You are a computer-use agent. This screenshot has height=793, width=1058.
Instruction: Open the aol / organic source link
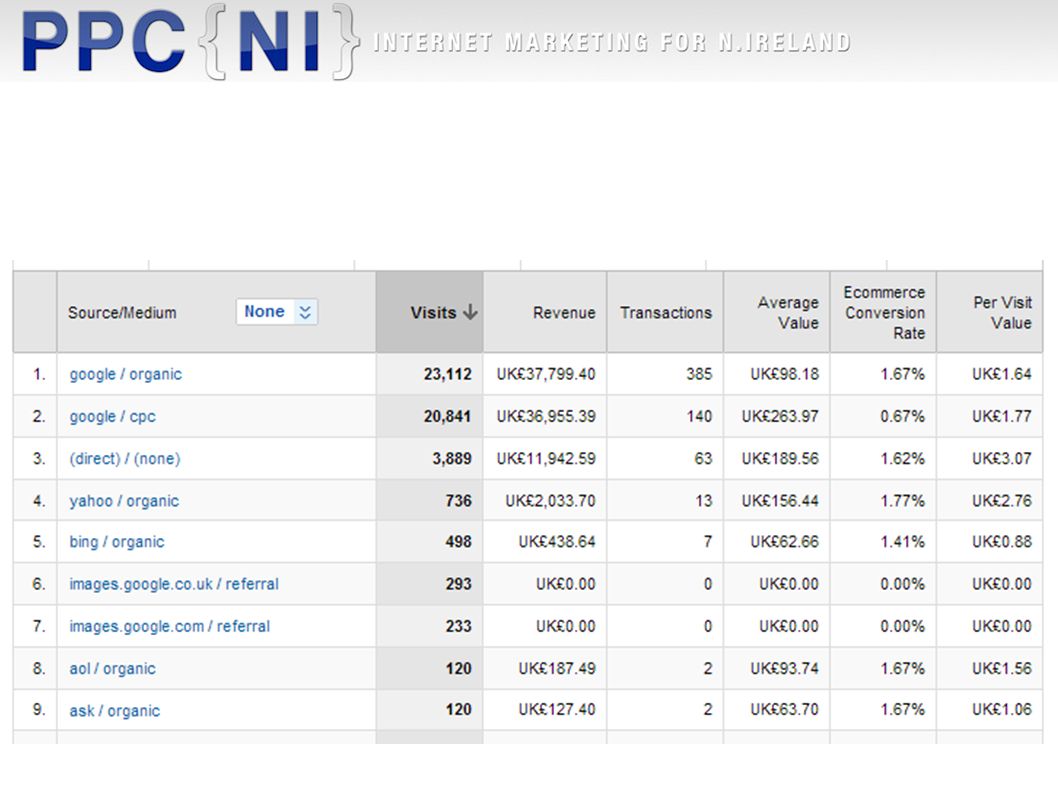pos(112,669)
